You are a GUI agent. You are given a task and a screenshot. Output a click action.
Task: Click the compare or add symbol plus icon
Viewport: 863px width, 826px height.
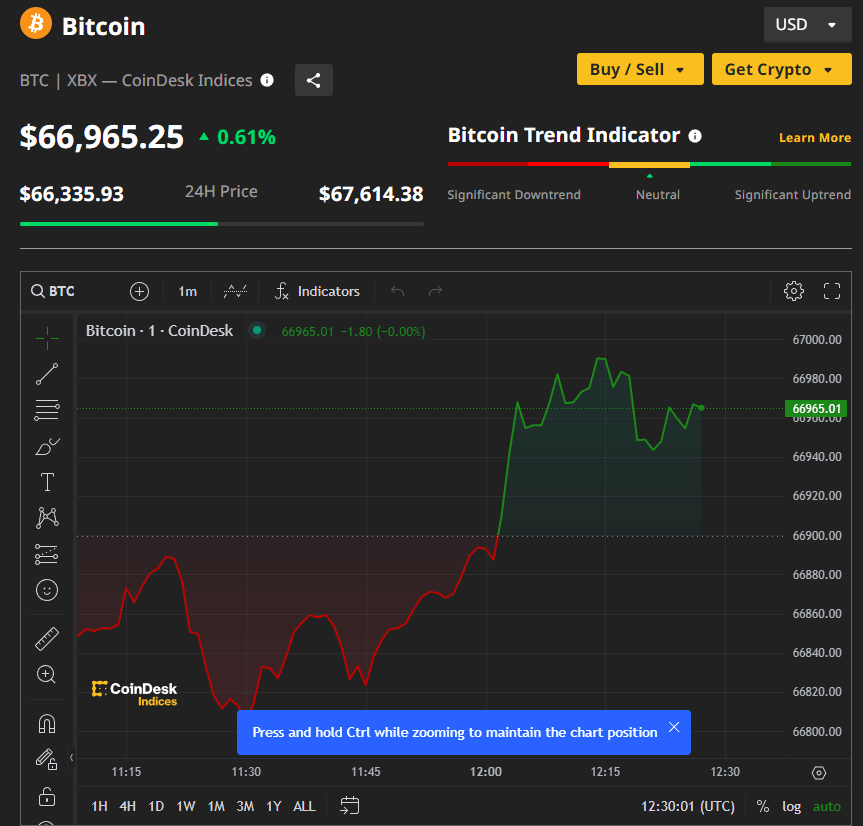139,291
